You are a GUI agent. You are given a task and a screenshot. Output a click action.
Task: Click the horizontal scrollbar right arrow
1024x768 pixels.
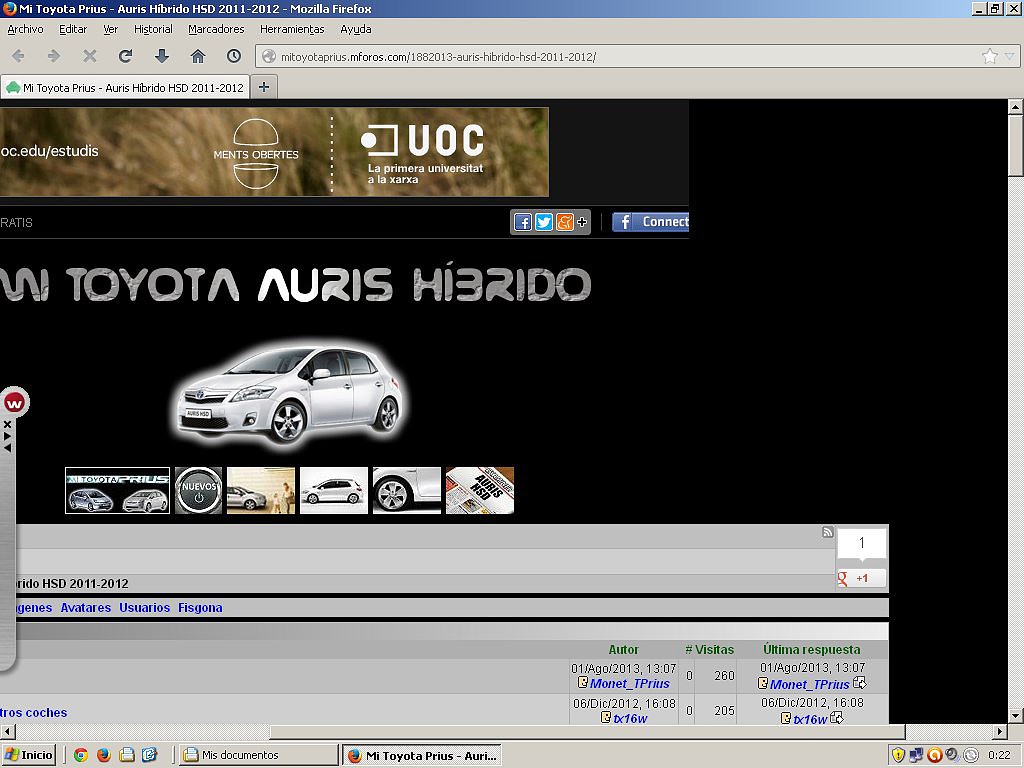pyautogui.click(x=999, y=731)
